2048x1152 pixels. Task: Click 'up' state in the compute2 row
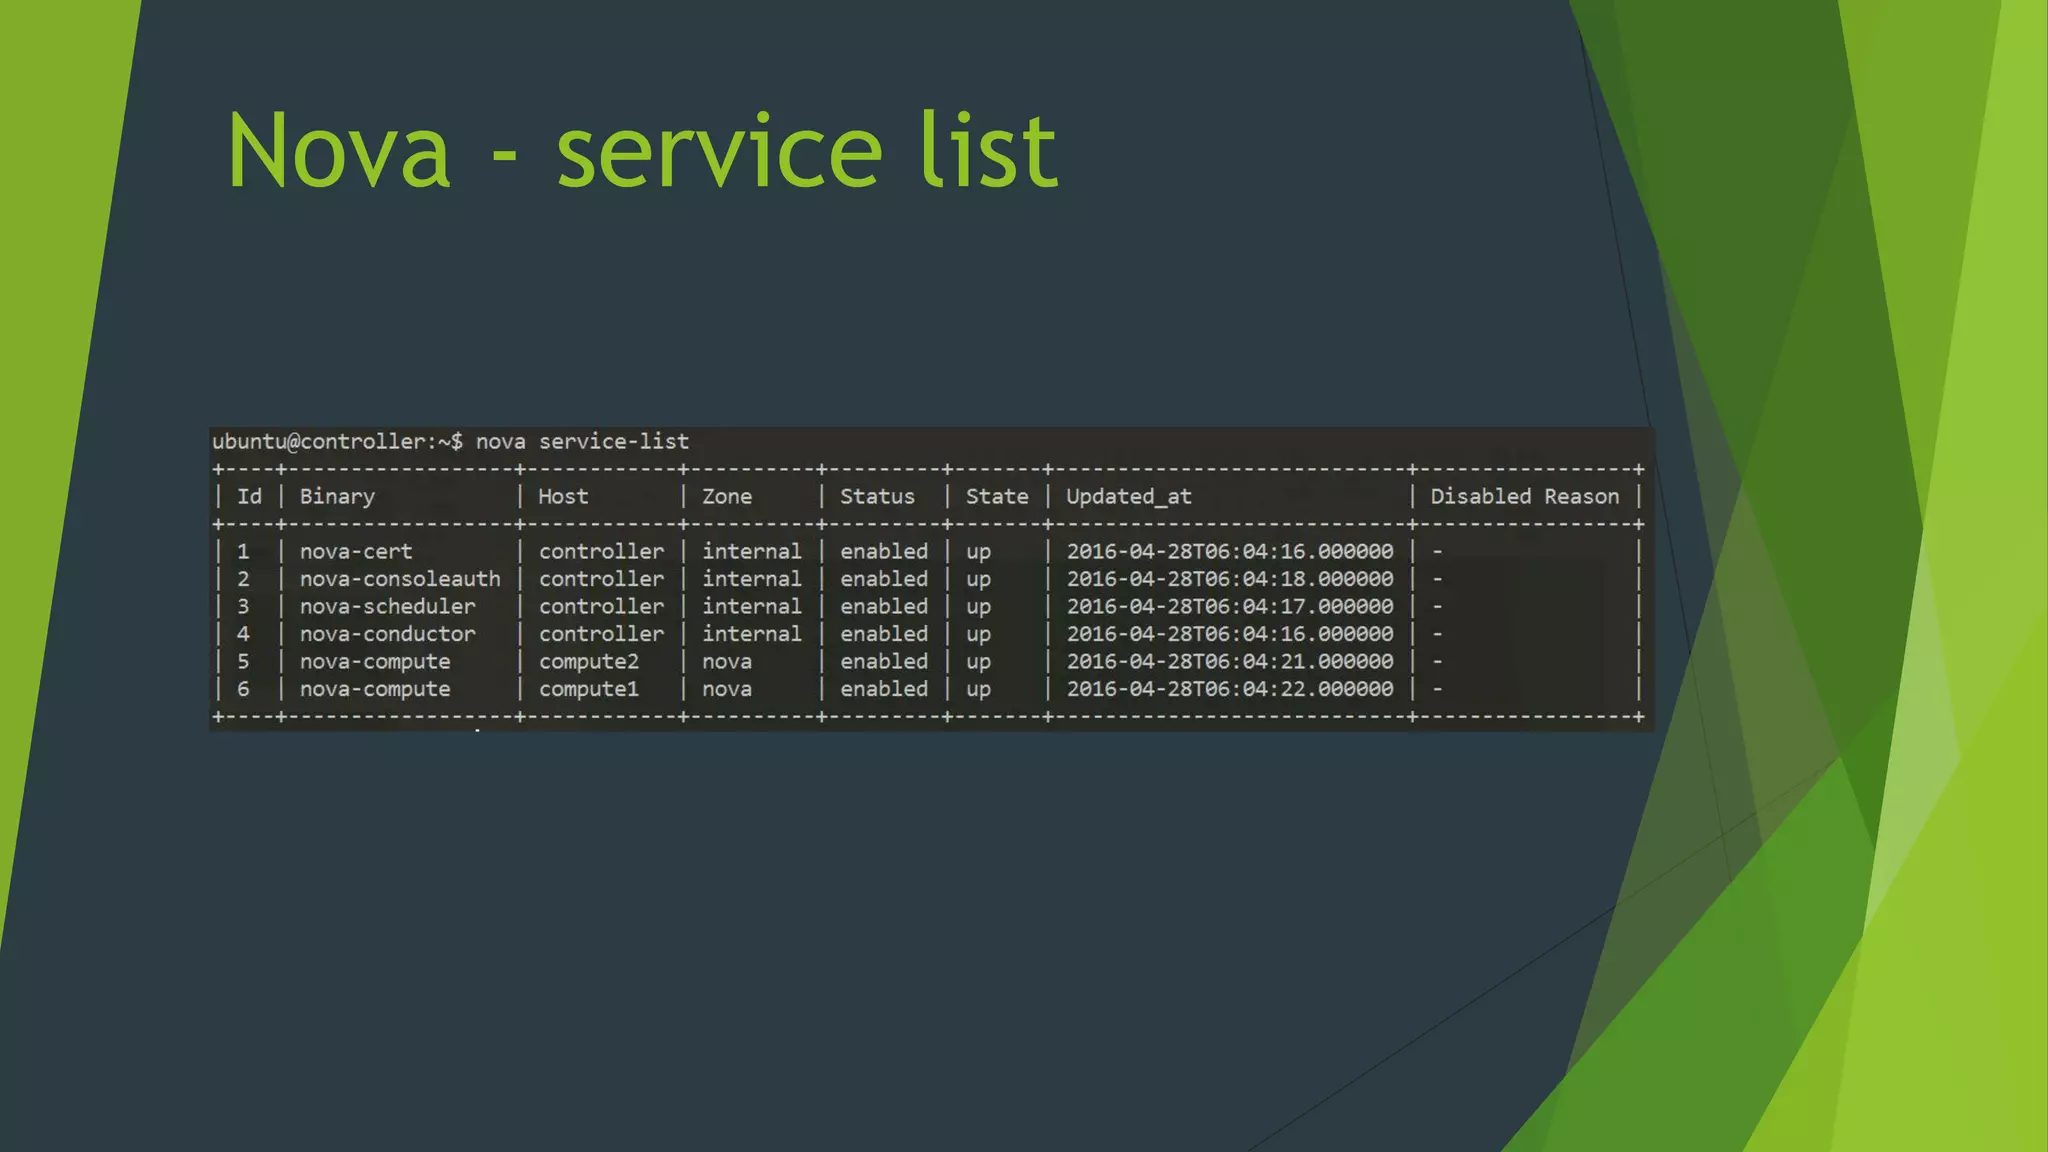coord(978,663)
